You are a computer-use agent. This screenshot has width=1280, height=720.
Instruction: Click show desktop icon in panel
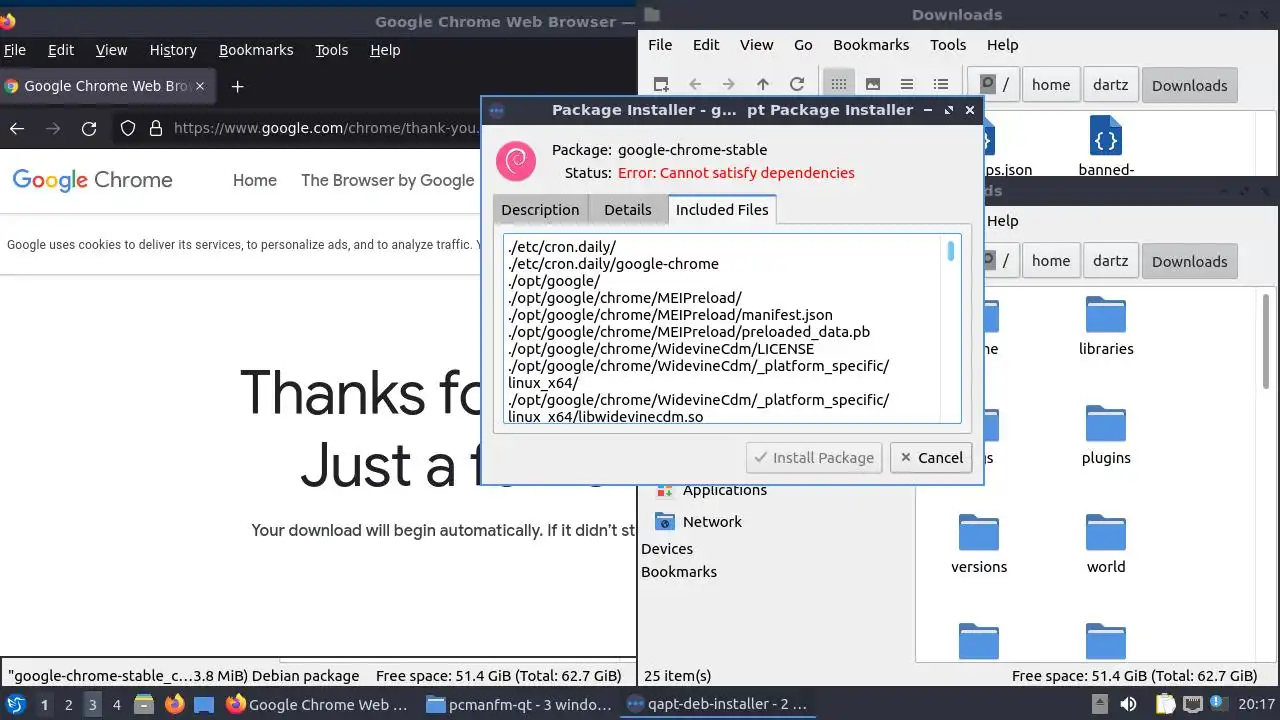[x=204, y=704]
